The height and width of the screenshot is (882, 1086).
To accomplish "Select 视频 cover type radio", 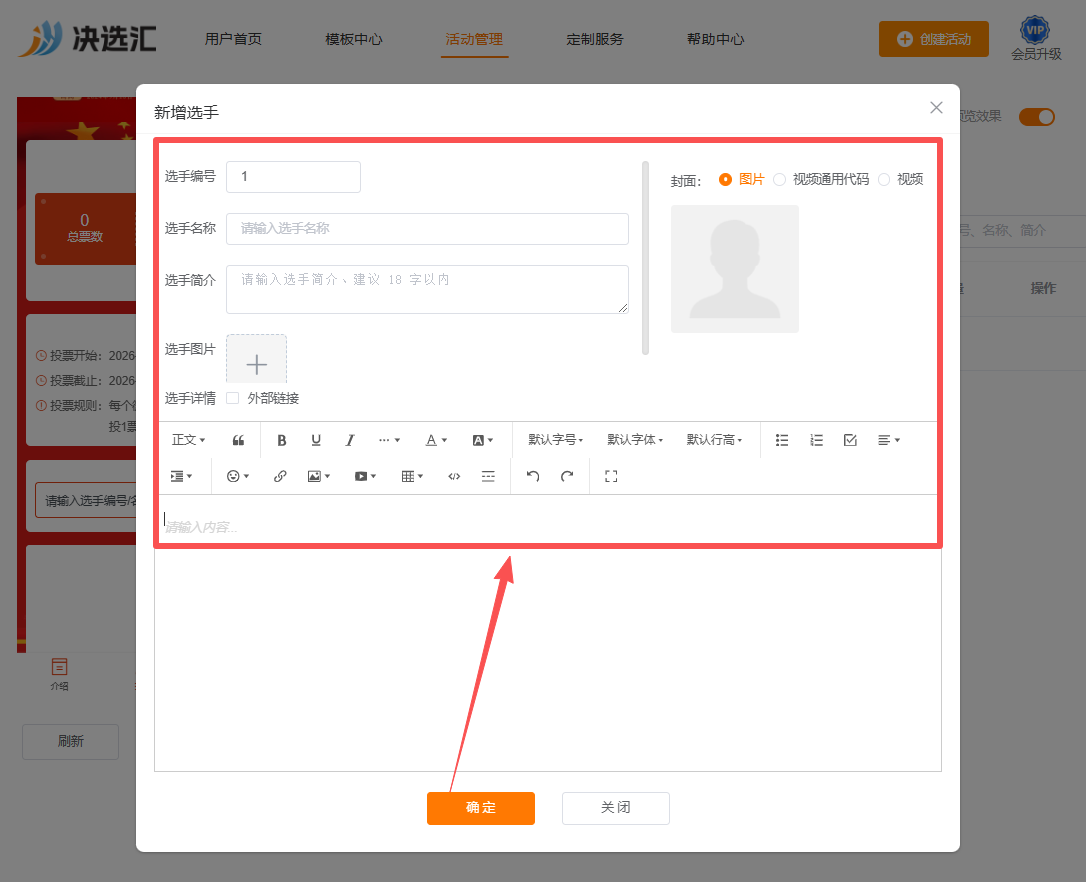I will [884, 179].
